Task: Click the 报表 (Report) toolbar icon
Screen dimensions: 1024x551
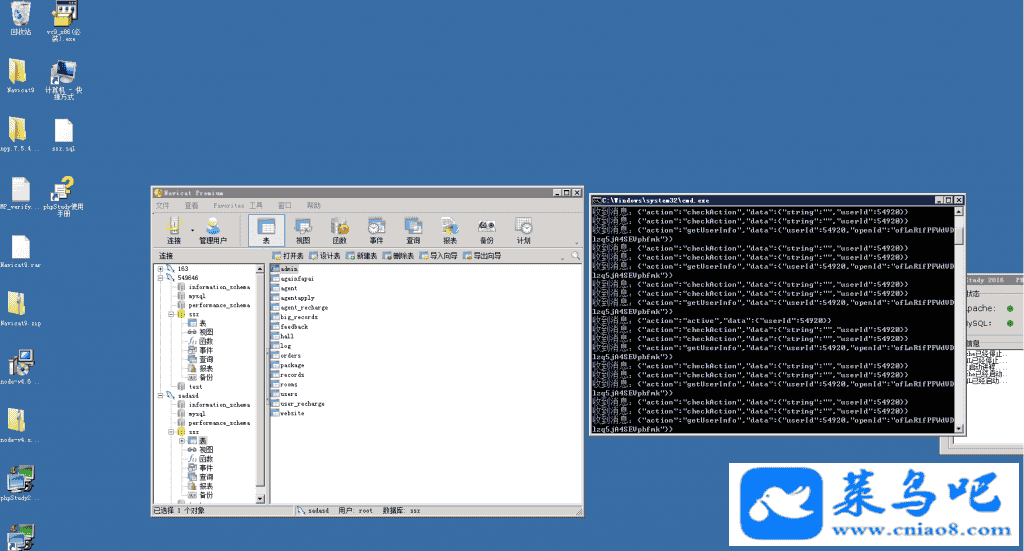Action: (450, 229)
